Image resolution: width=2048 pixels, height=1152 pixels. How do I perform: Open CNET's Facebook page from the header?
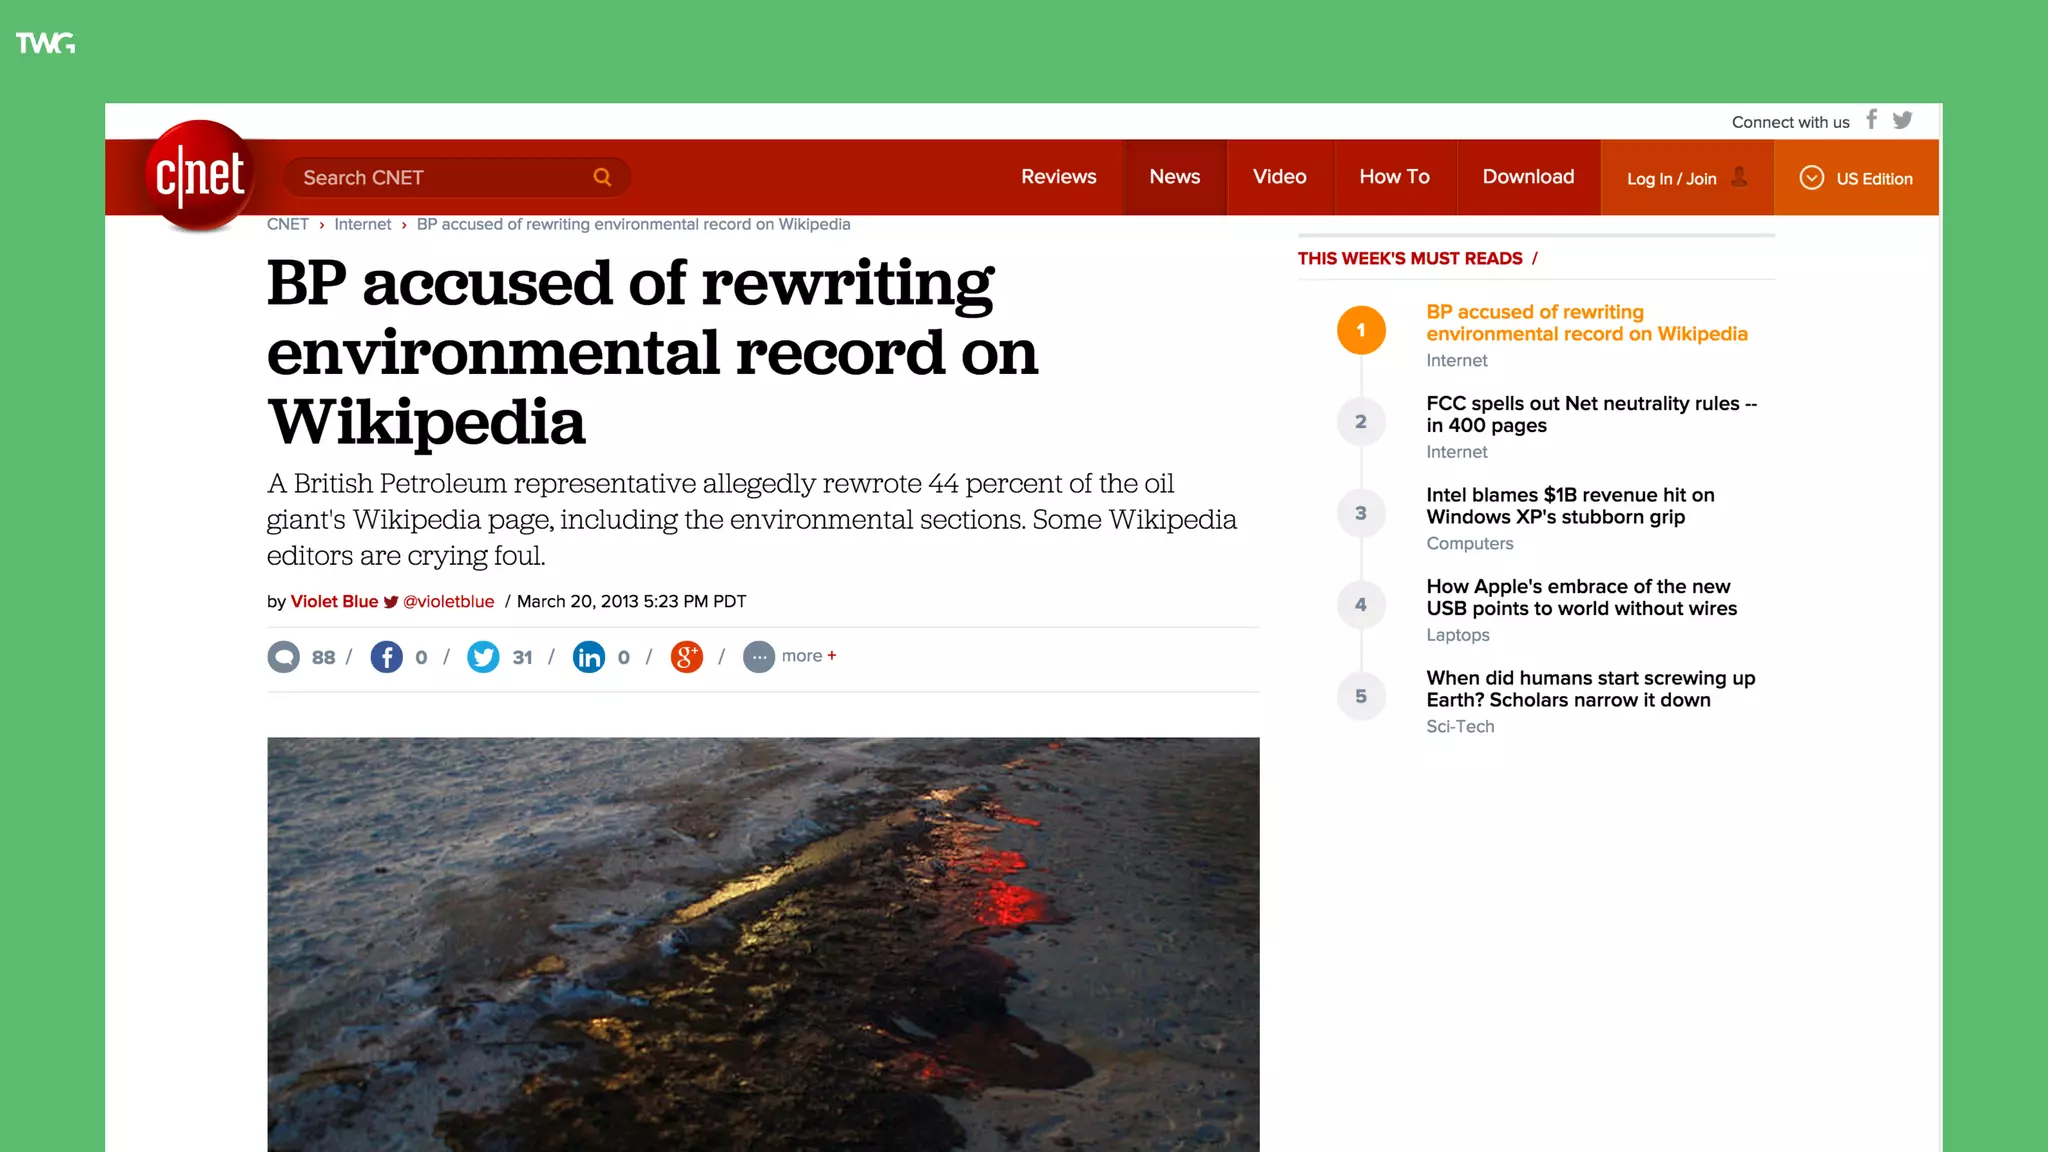pyautogui.click(x=1871, y=120)
